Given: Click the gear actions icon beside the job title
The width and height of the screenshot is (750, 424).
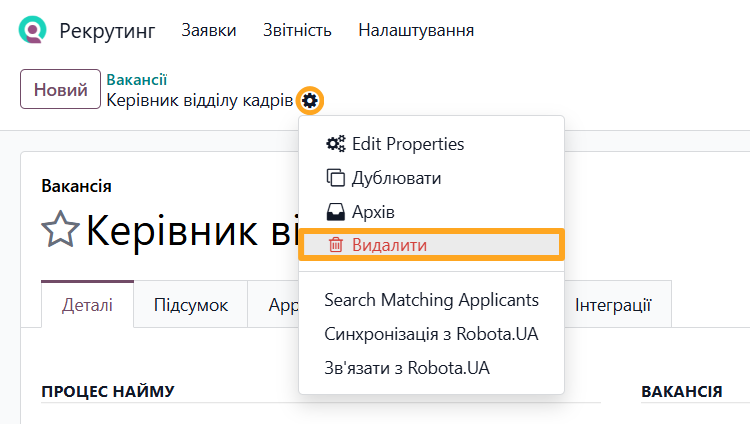Looking at the screenshot, I should 310,100.
